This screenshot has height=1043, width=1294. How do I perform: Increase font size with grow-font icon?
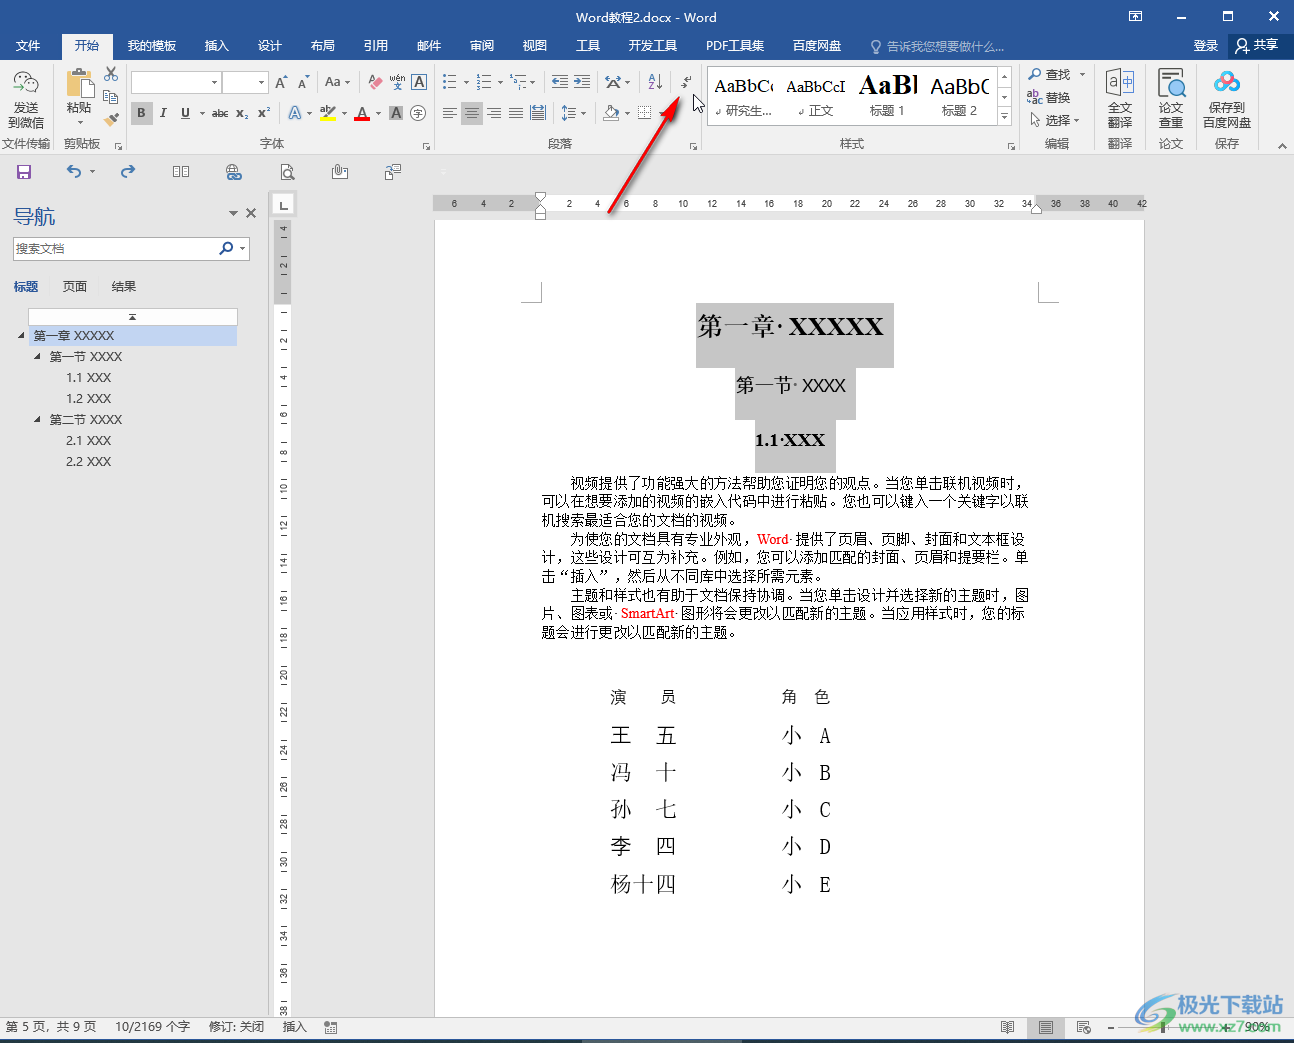(x=281, y=82)
